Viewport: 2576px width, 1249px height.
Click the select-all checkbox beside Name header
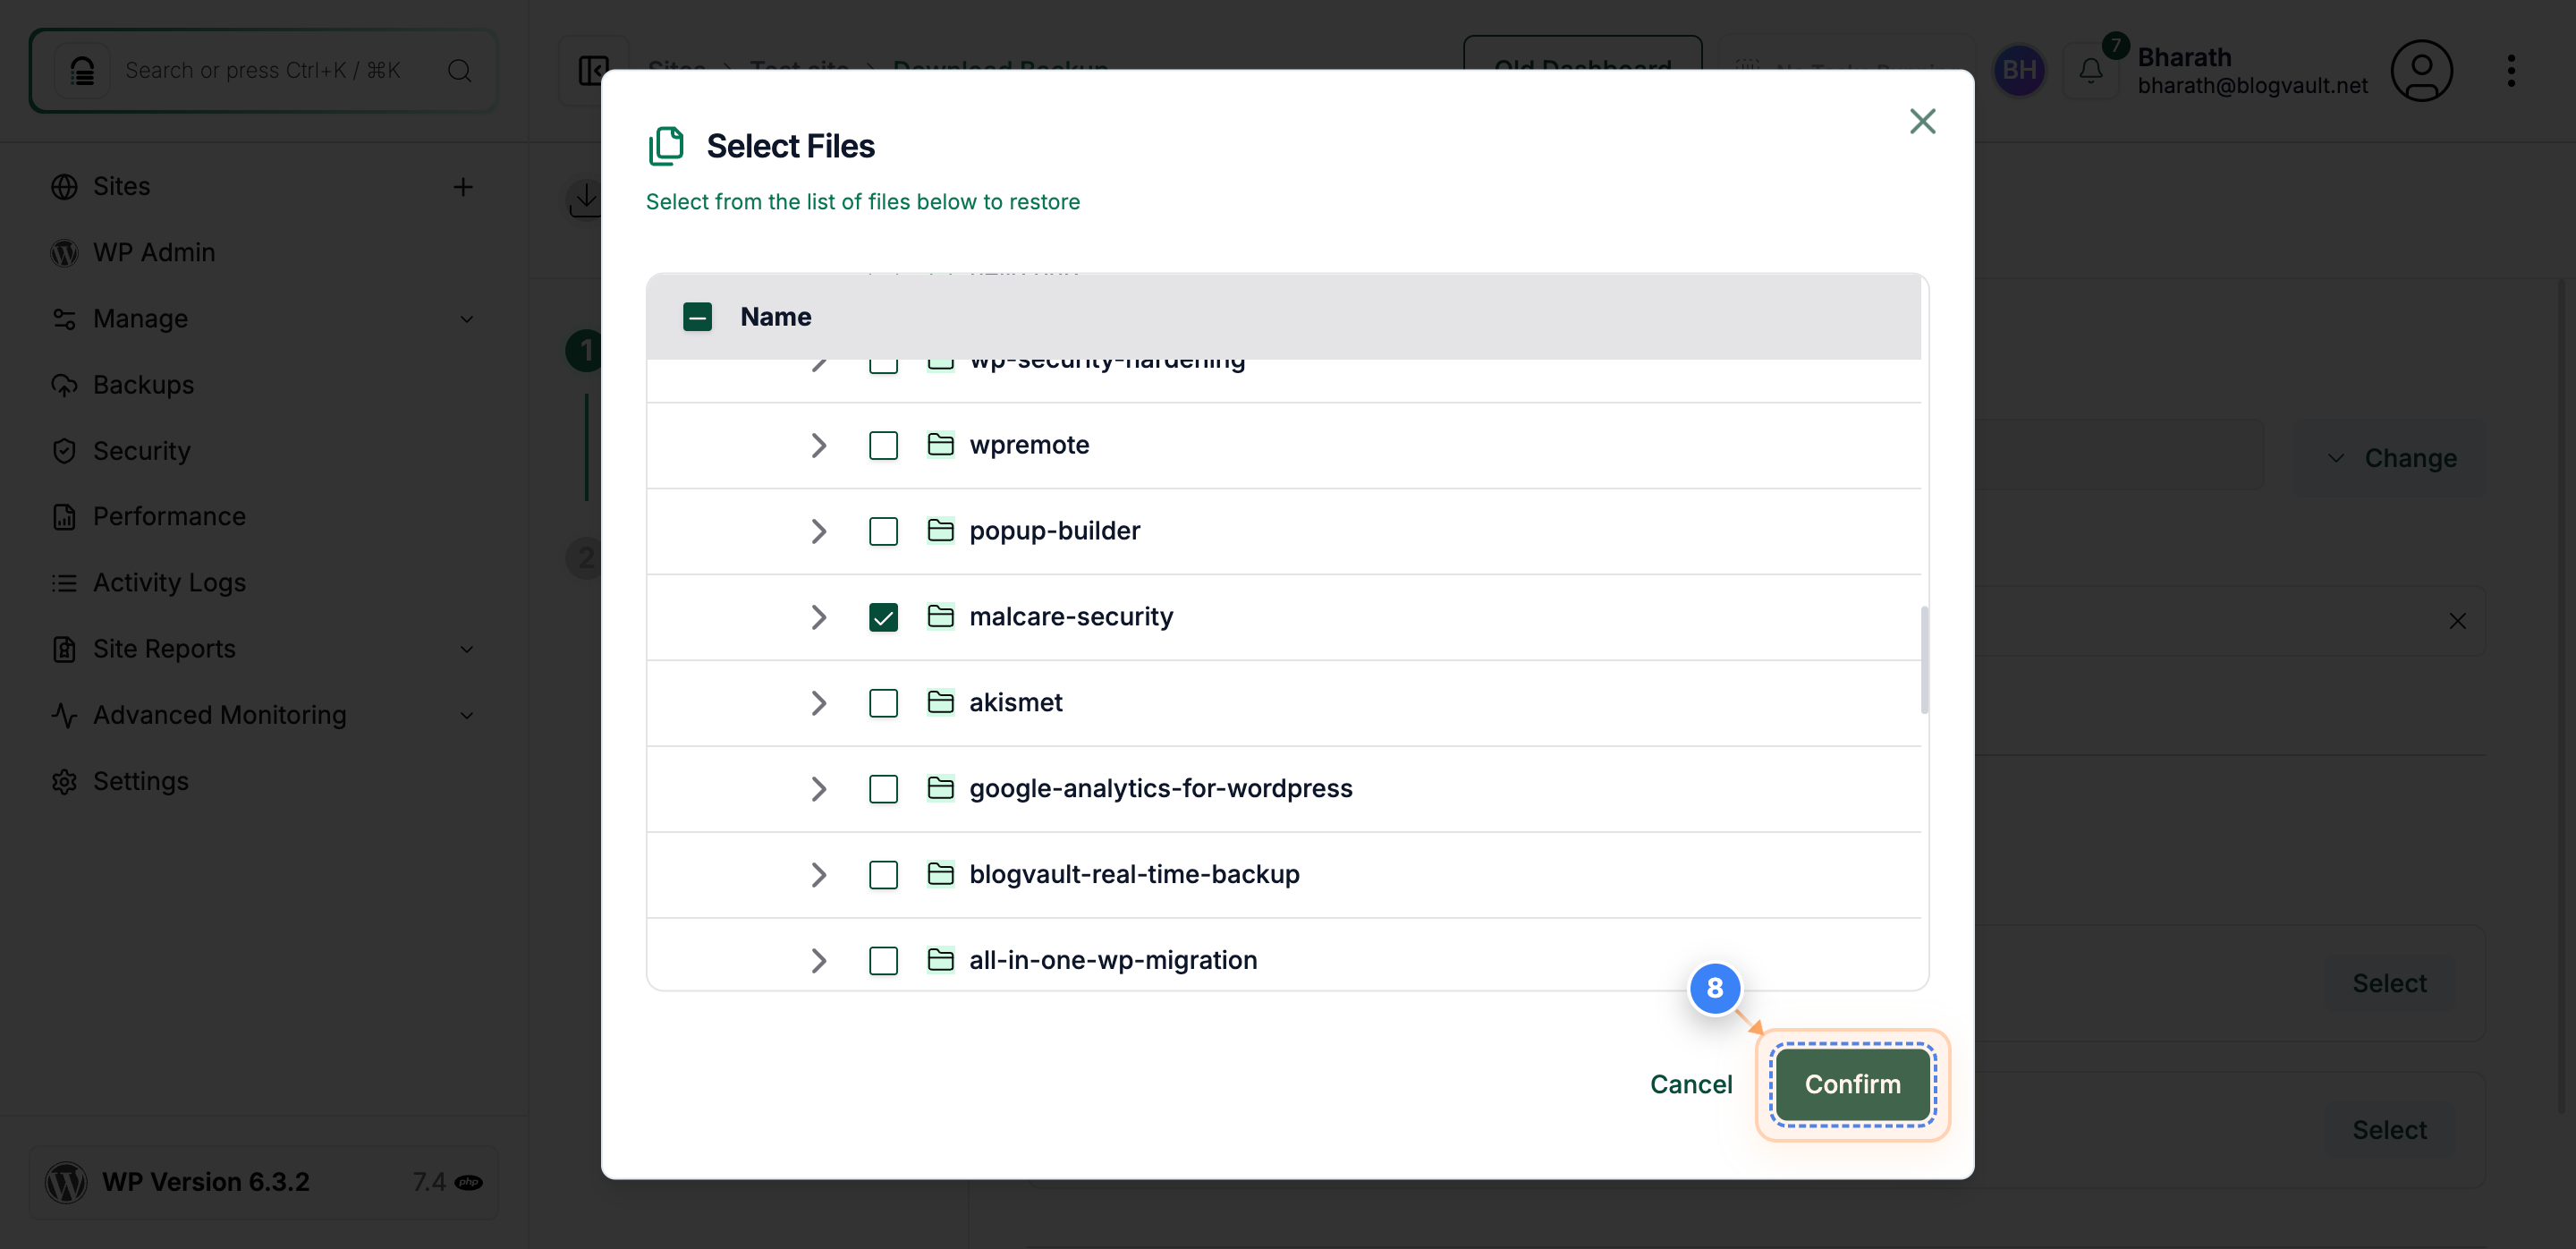click(698, 316)
